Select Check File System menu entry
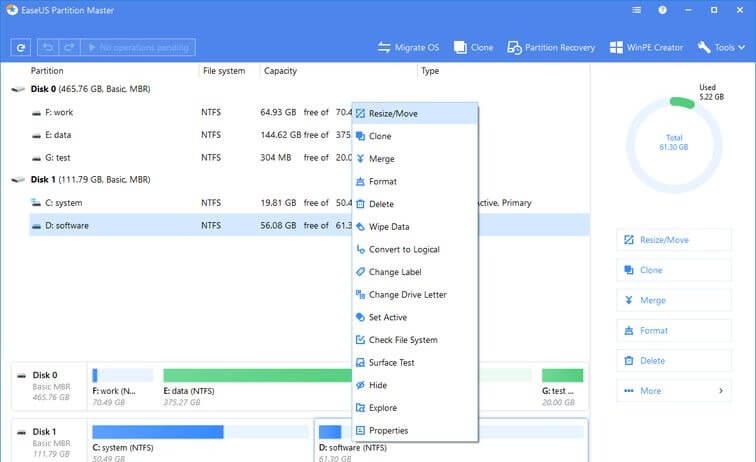The image size is (756, 462). pyautogui.click(x=415, y=340)
